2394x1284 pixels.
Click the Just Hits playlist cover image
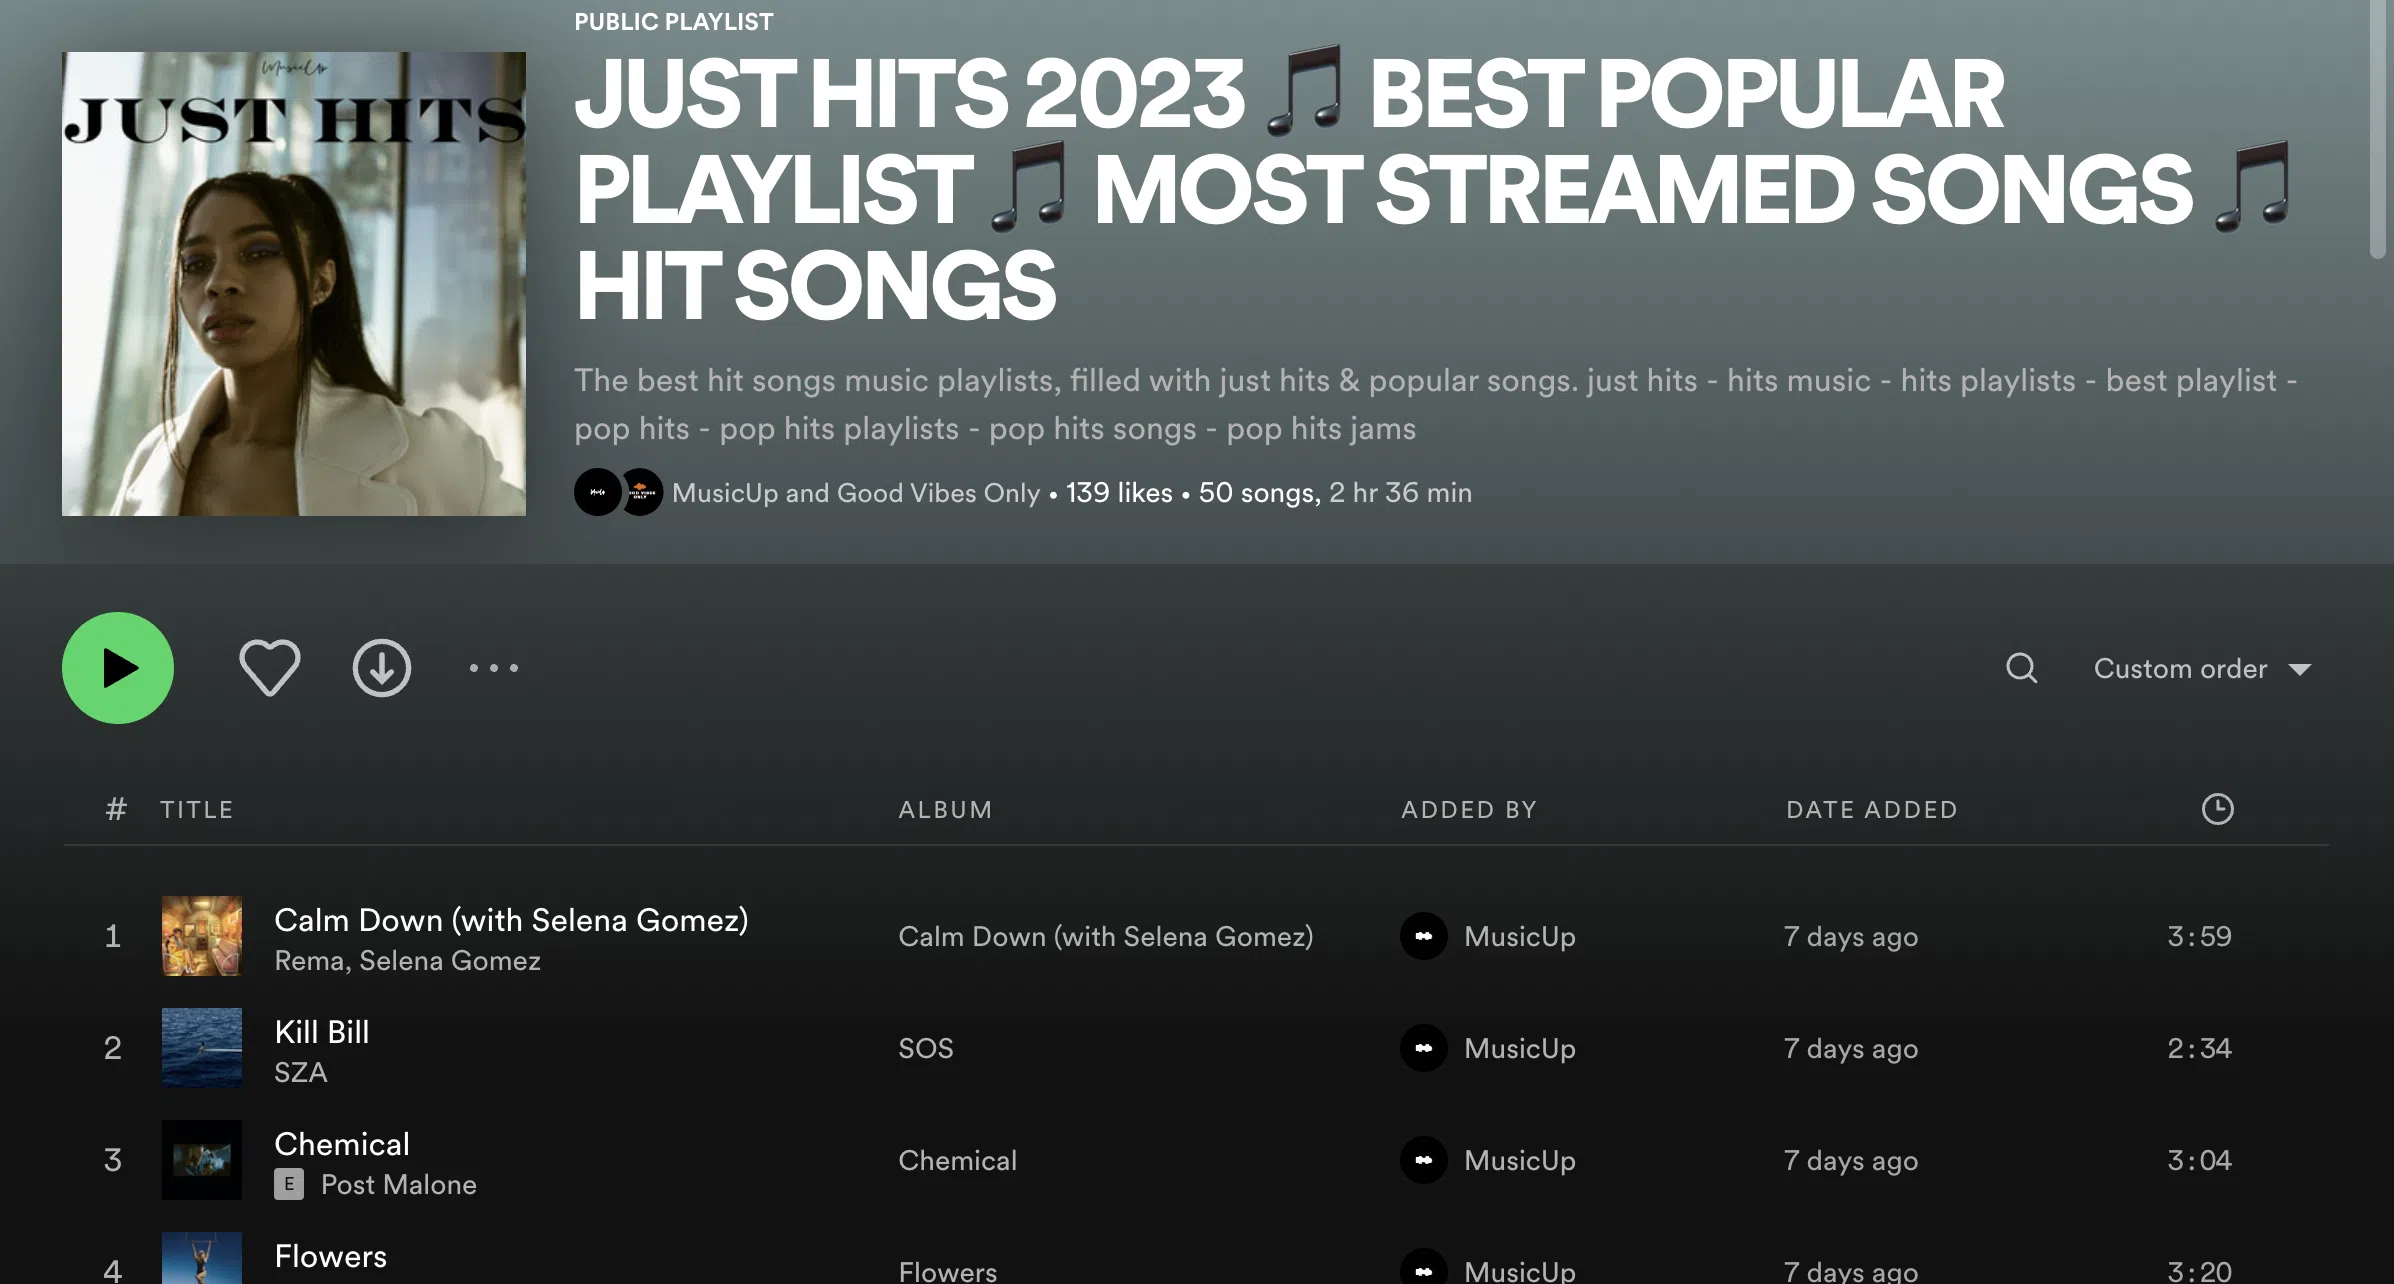pos(294,284)
